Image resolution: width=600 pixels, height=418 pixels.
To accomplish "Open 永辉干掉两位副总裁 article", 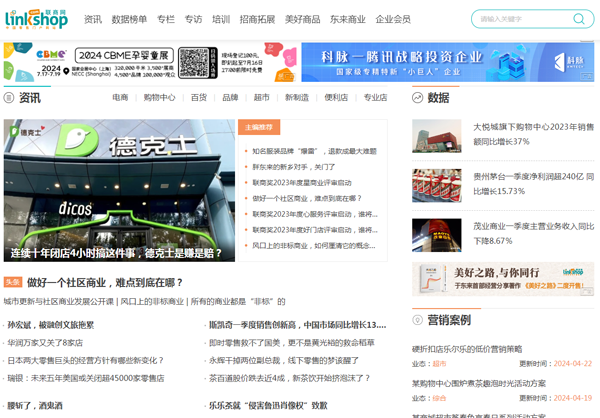I will pos(284,361).
